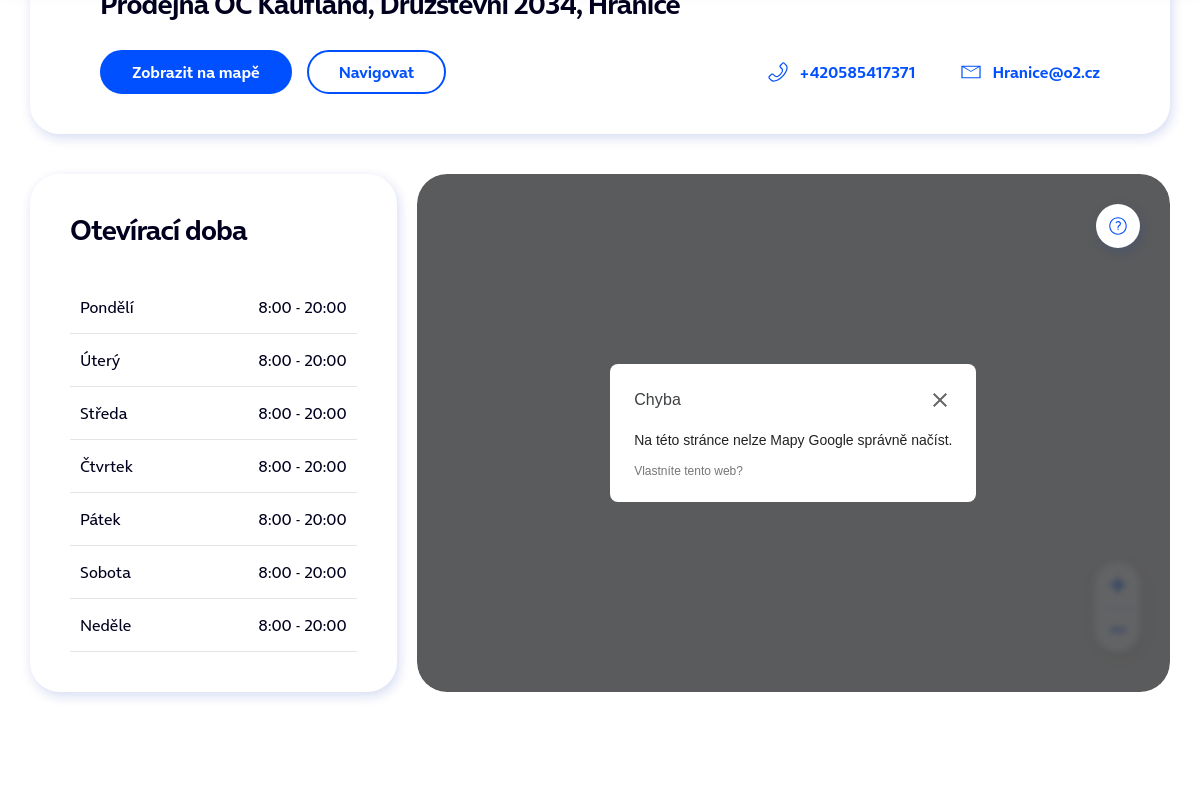Click the Chyba dialog title

click(657, 400)
